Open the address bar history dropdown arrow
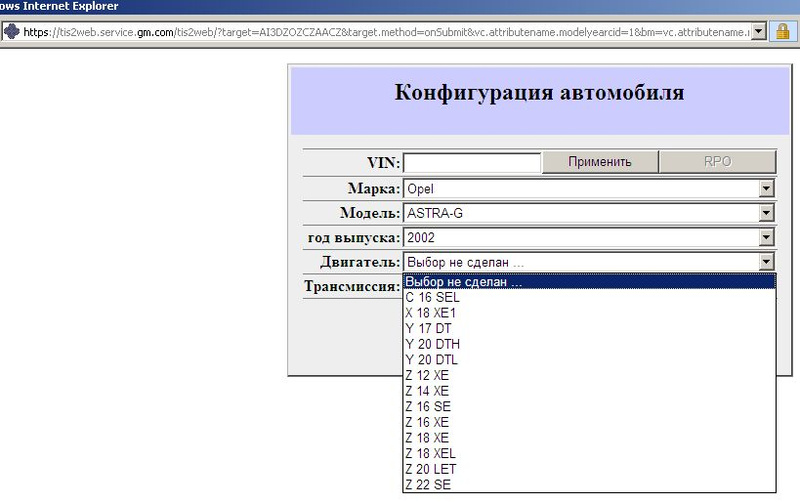Image resolution: width=800 pixels, height=502 pixels. coord(759,32)
